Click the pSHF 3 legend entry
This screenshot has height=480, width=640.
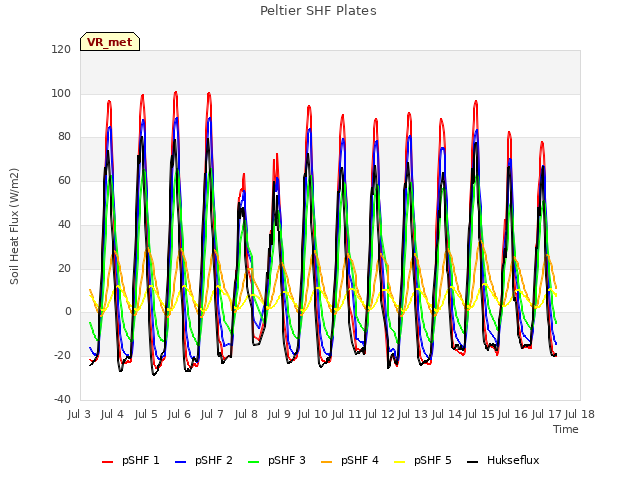pyautogui.click(x=277, y=460)
